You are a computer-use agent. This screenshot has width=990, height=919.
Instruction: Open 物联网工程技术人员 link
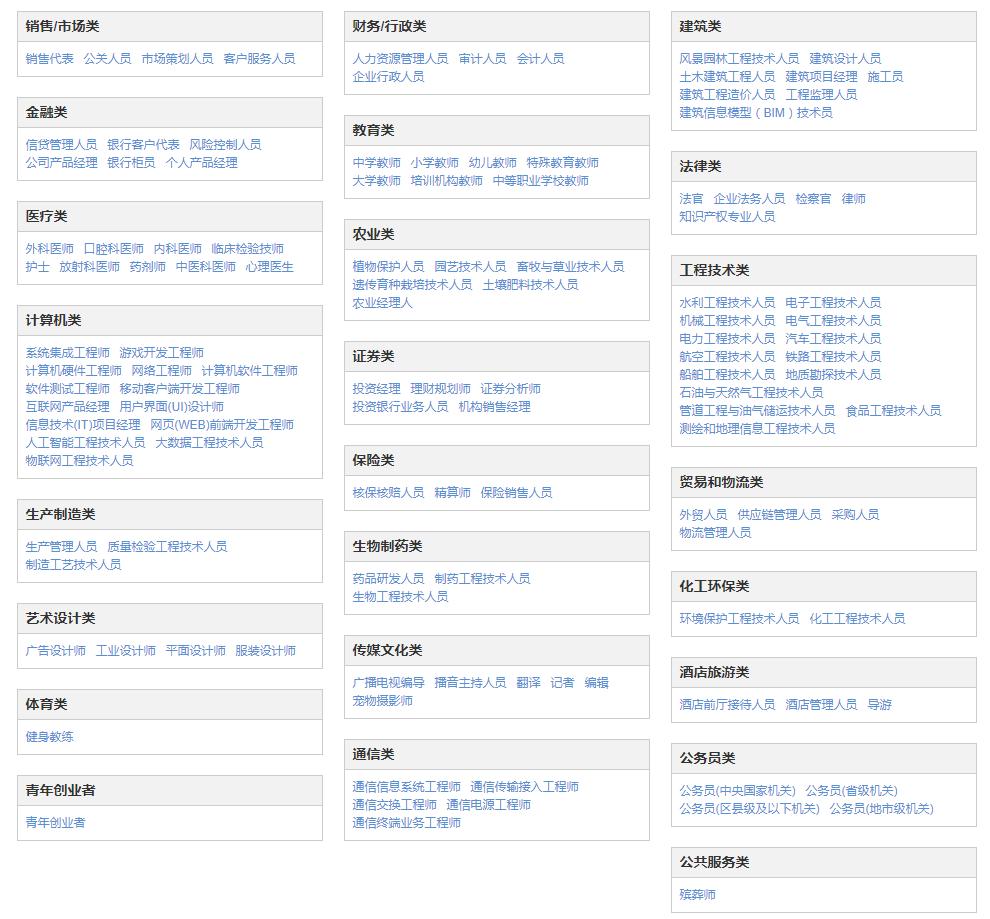[80, 461]
